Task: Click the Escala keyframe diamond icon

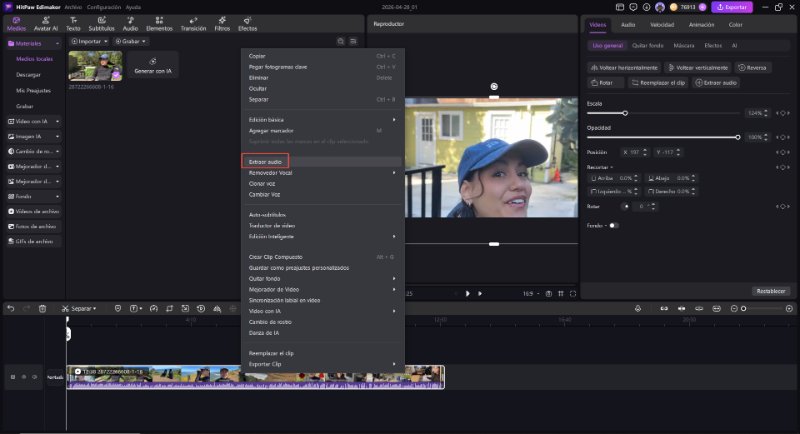Action: point(783,113)
